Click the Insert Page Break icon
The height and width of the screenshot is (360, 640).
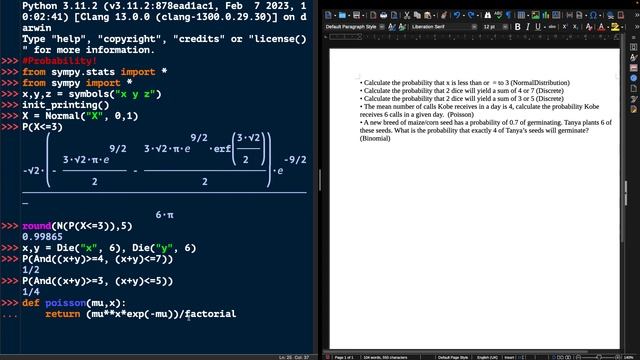click(569, 16)
